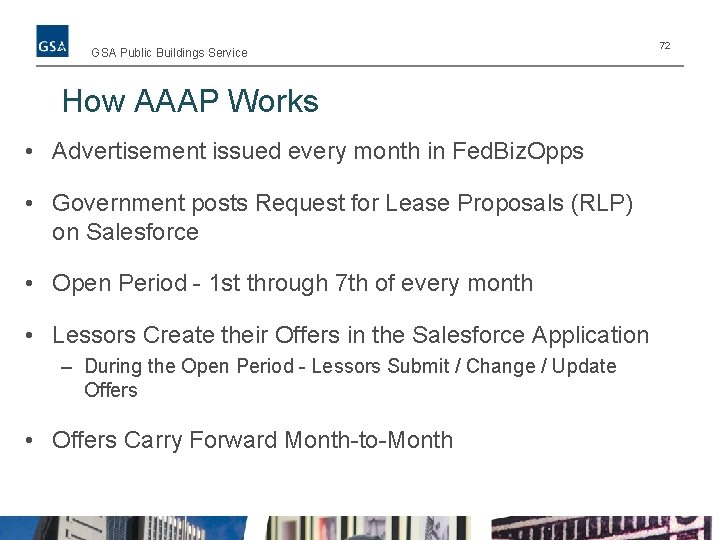Click slide number 72
Screen dimensions: 720x540
tap(664, 45)
